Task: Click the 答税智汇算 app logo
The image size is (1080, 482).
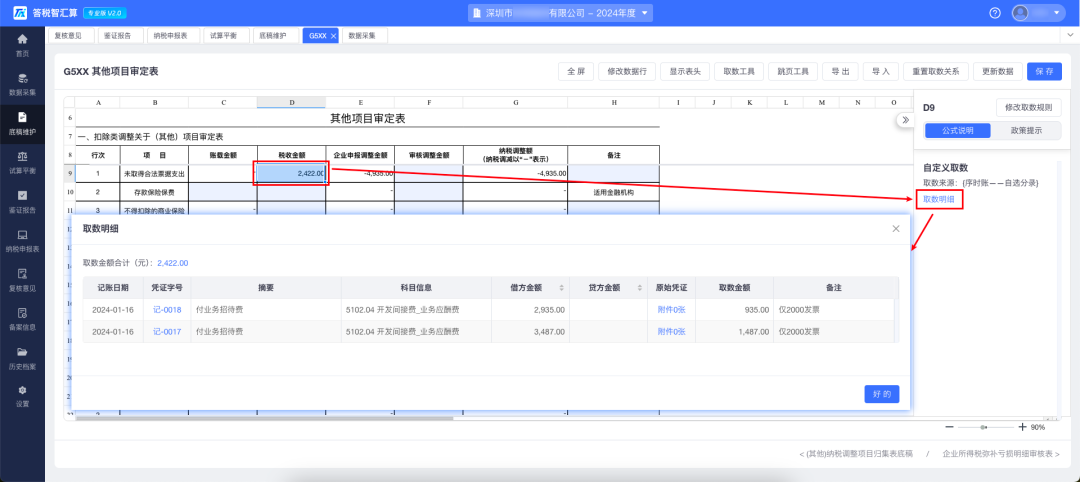Action: point(21,13)
